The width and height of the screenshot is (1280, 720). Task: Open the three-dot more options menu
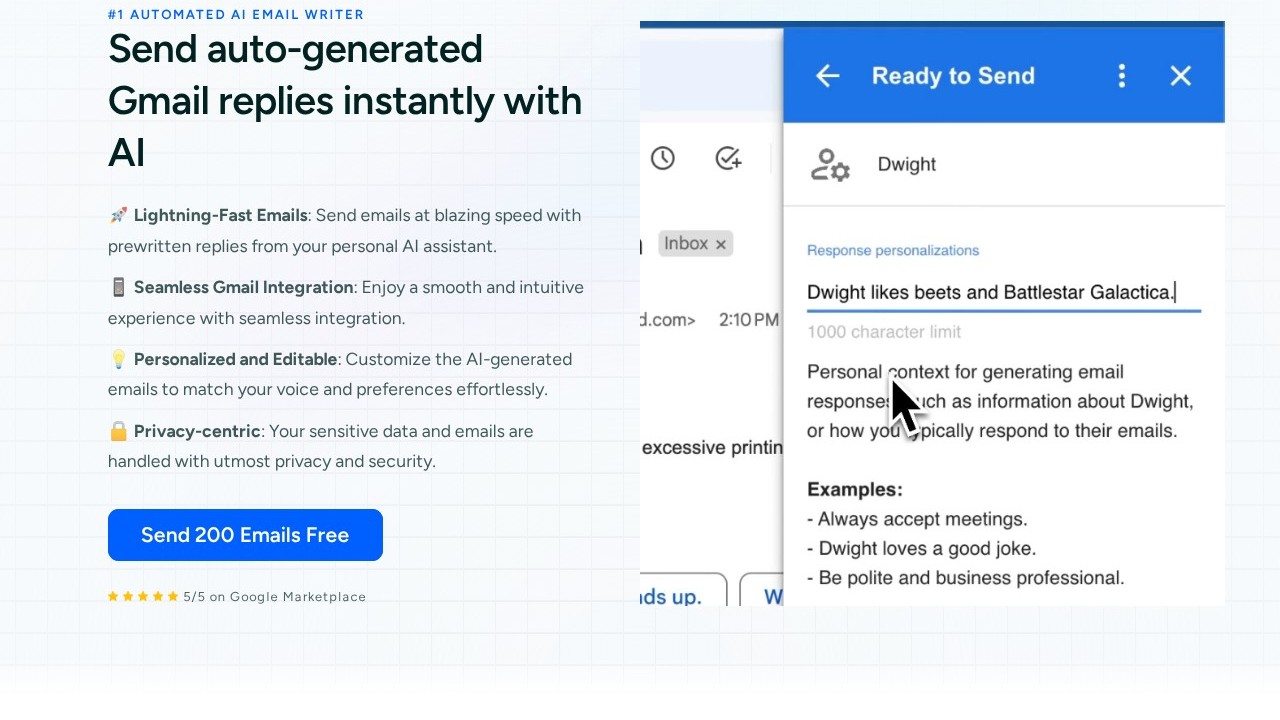[1122, 76]
